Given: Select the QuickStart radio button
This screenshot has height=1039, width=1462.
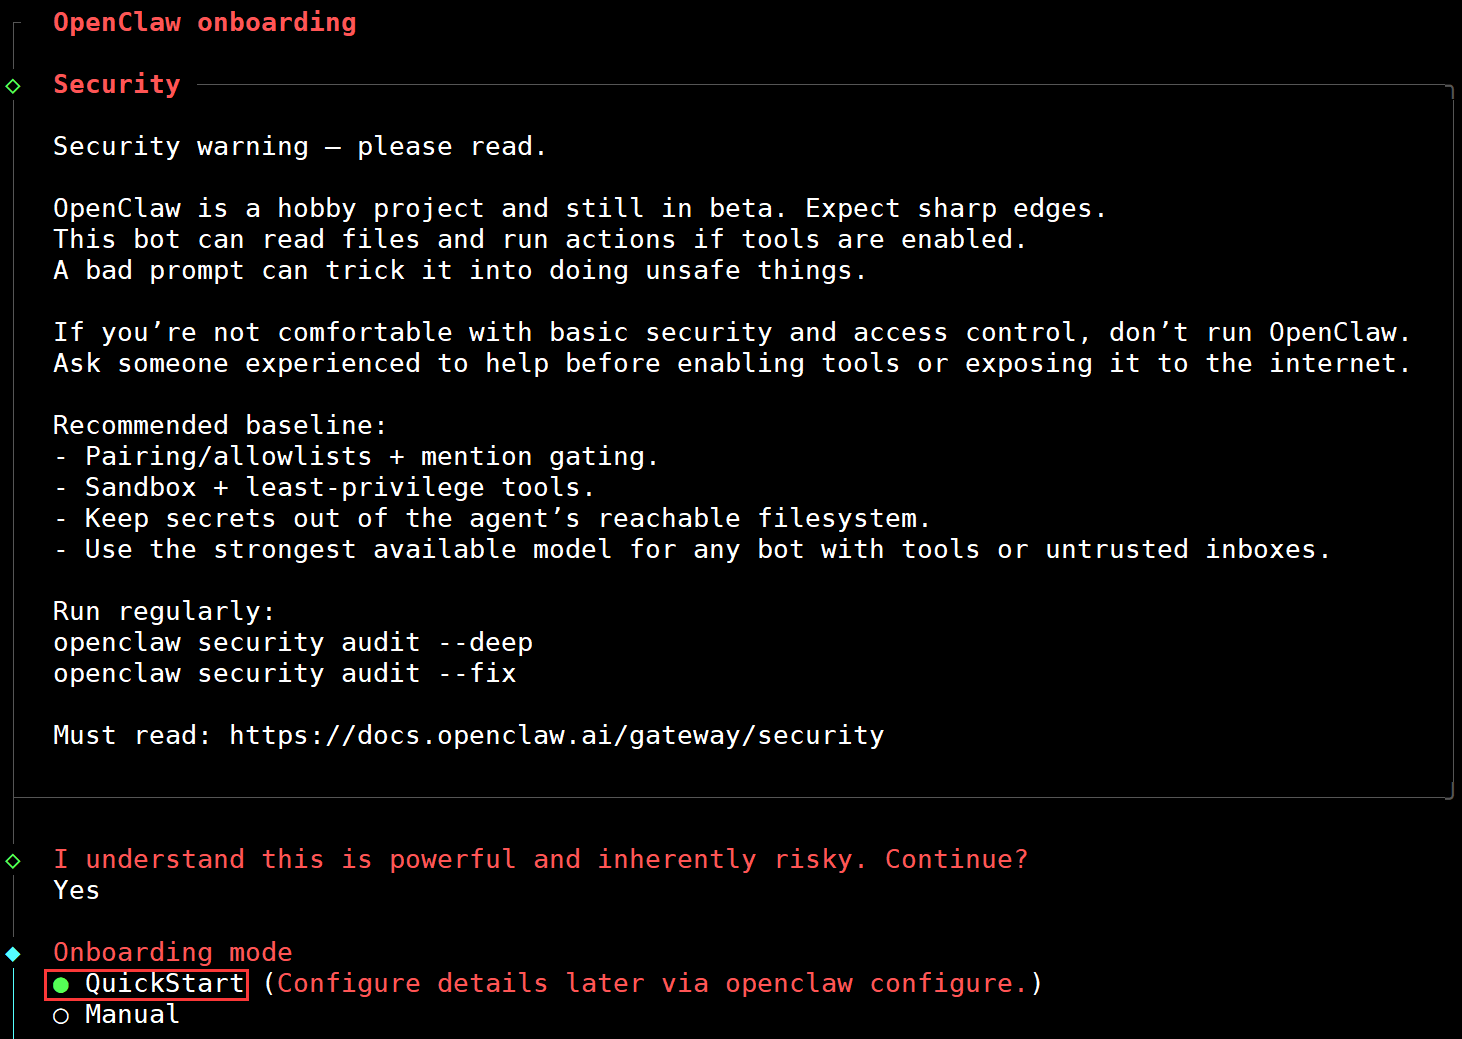Looking at the screenshot, I should click(61, 985).
